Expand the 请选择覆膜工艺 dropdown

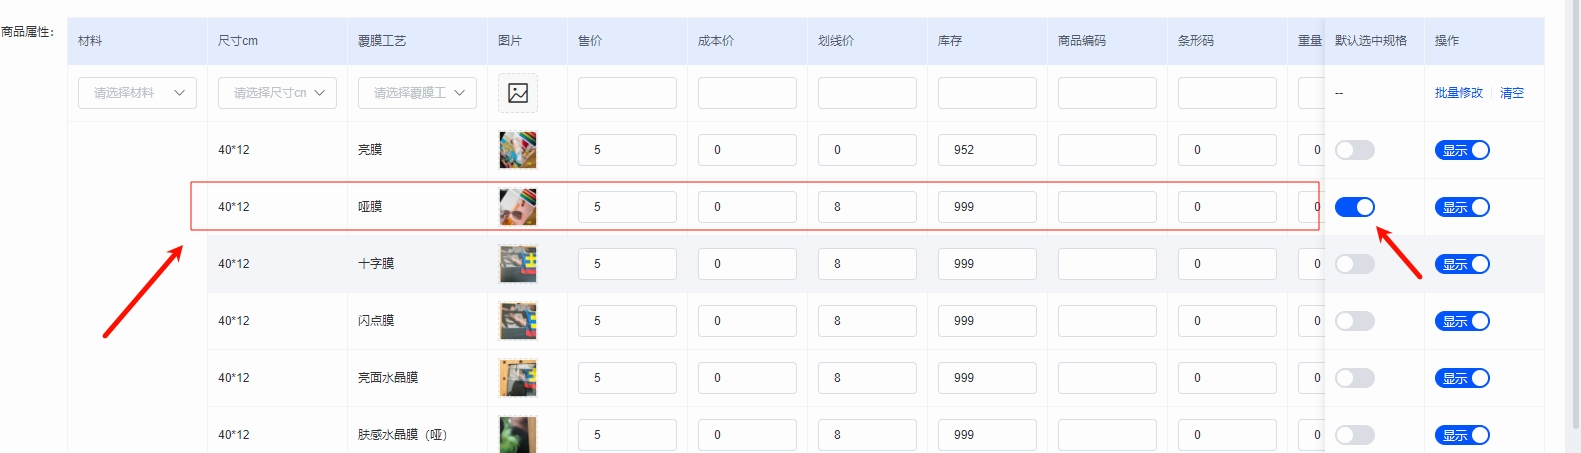(417, 93)
